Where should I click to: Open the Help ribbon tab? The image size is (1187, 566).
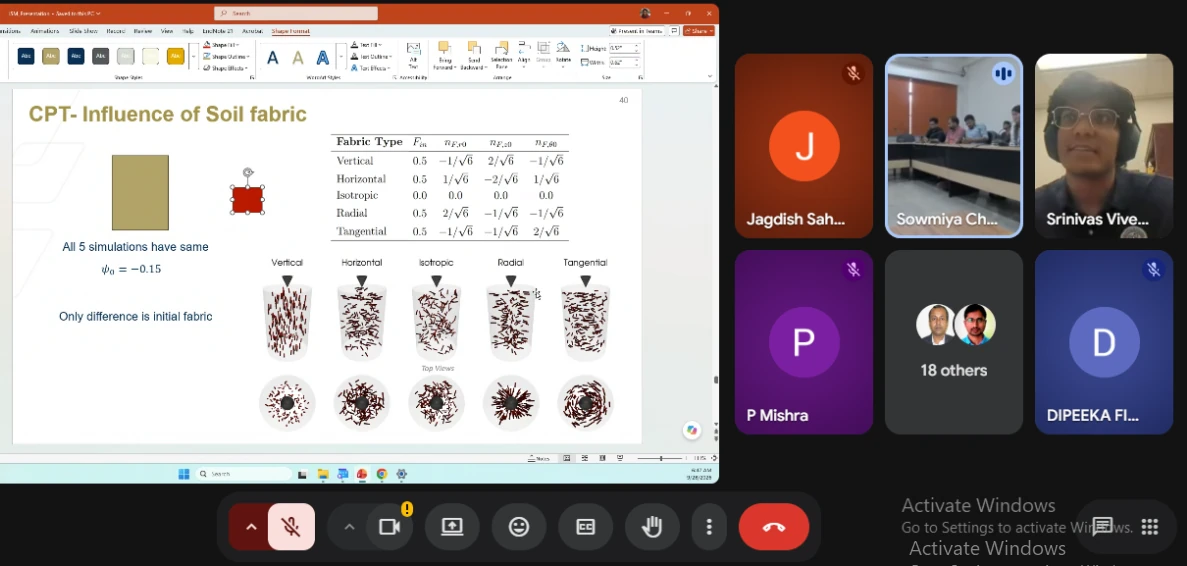coord(188,31)
